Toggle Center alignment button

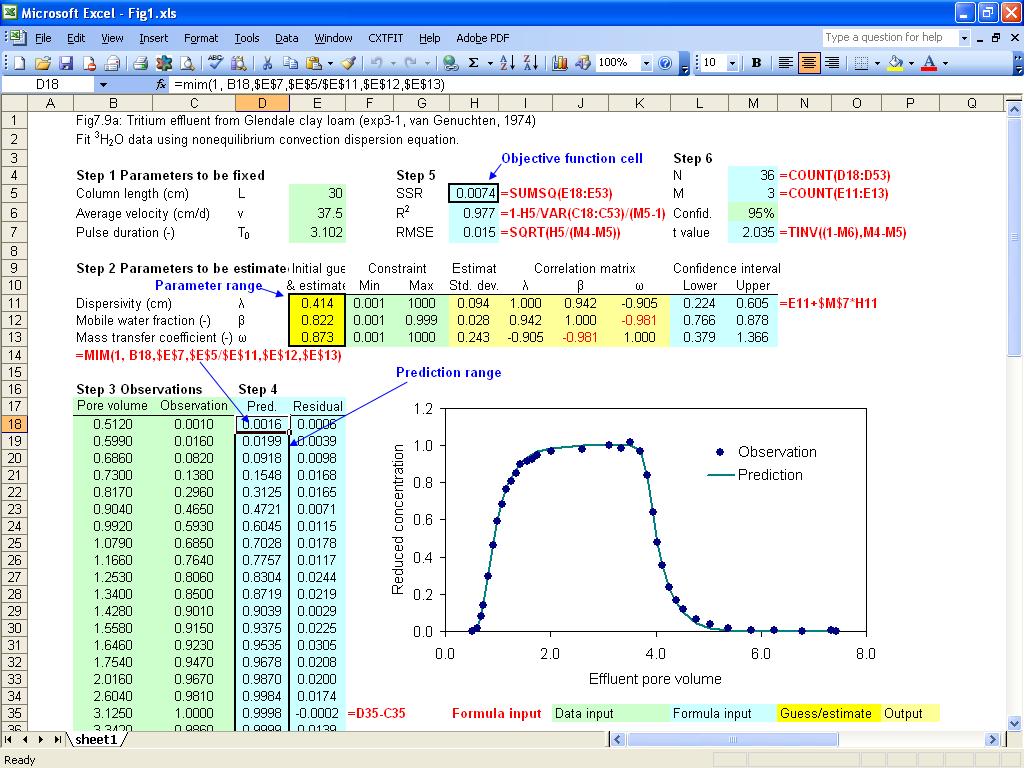click(809, 63)
